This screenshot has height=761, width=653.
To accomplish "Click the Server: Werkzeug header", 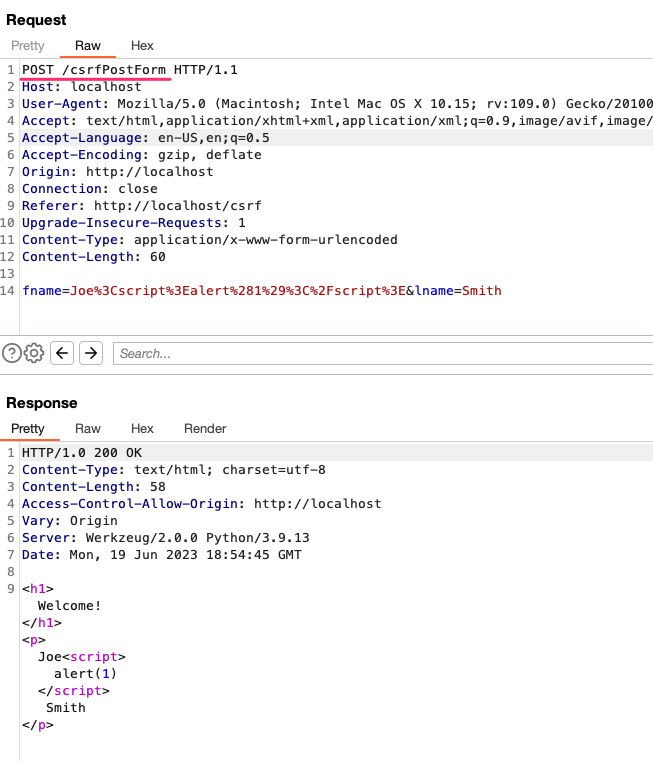I will (x=166, y=538).
